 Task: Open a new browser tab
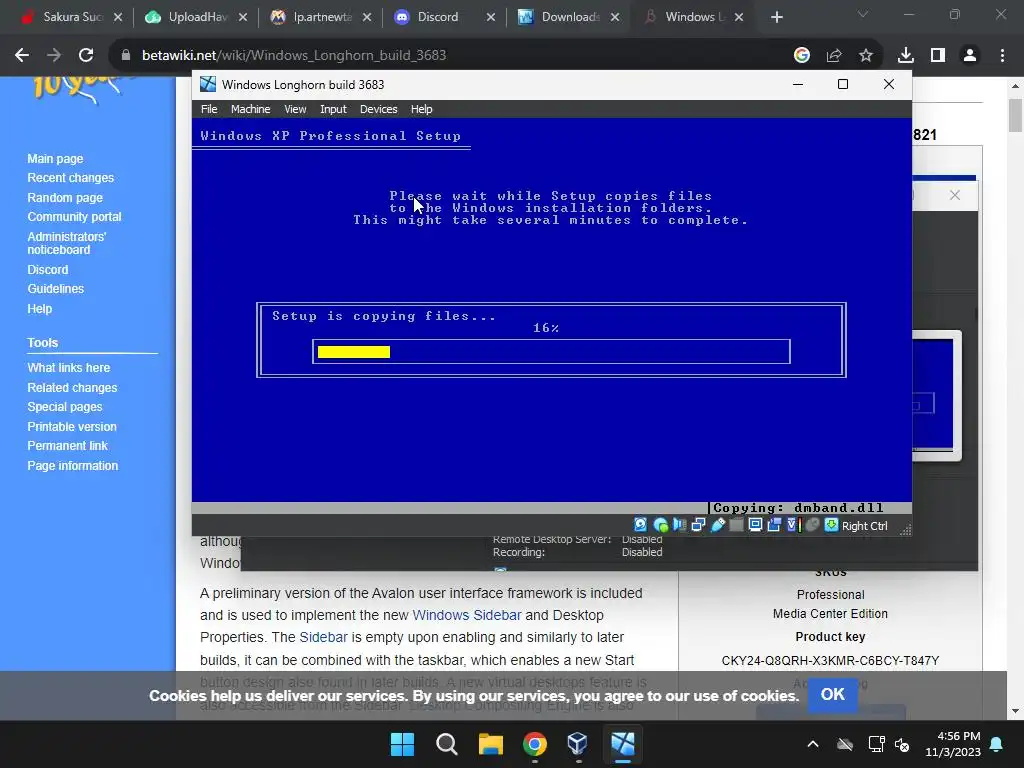click(776, 17)
